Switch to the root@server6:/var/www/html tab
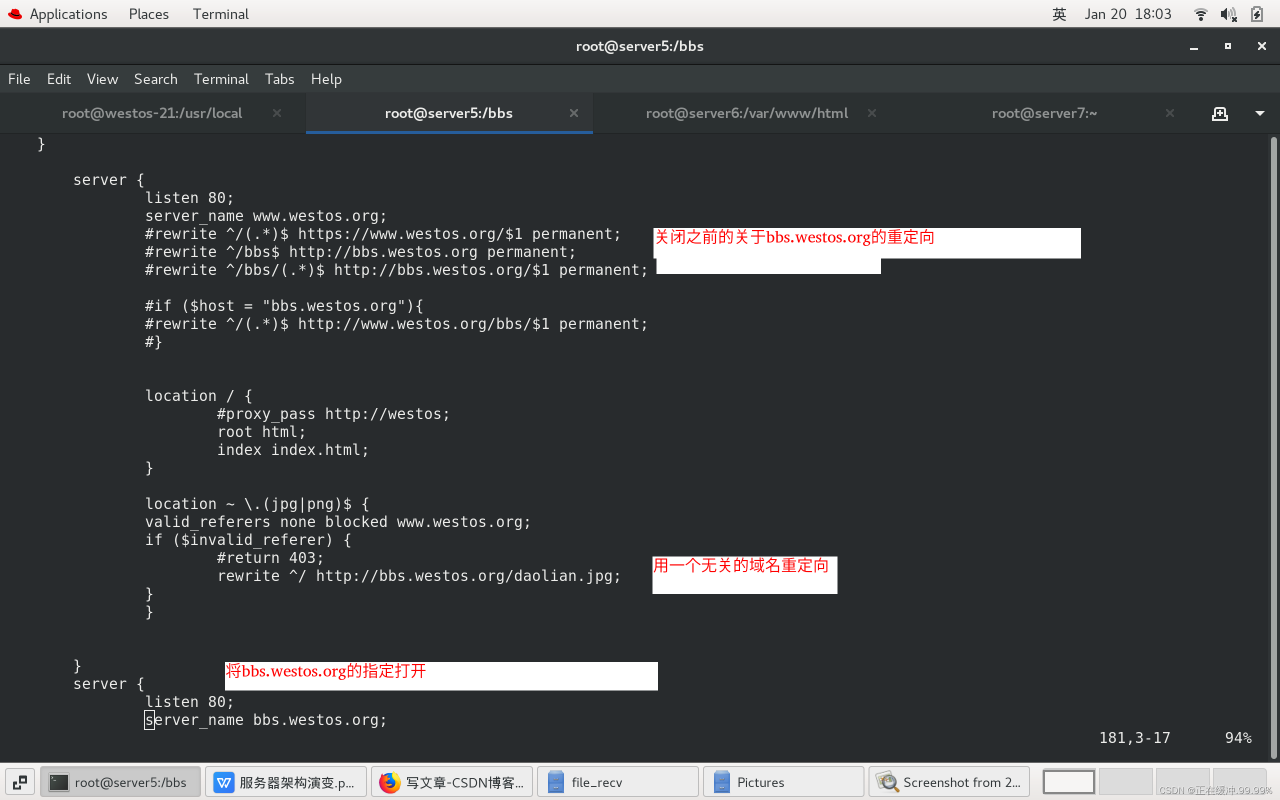Image resolution: width=1280 pixels, height=800 pixels. point(747,113)
